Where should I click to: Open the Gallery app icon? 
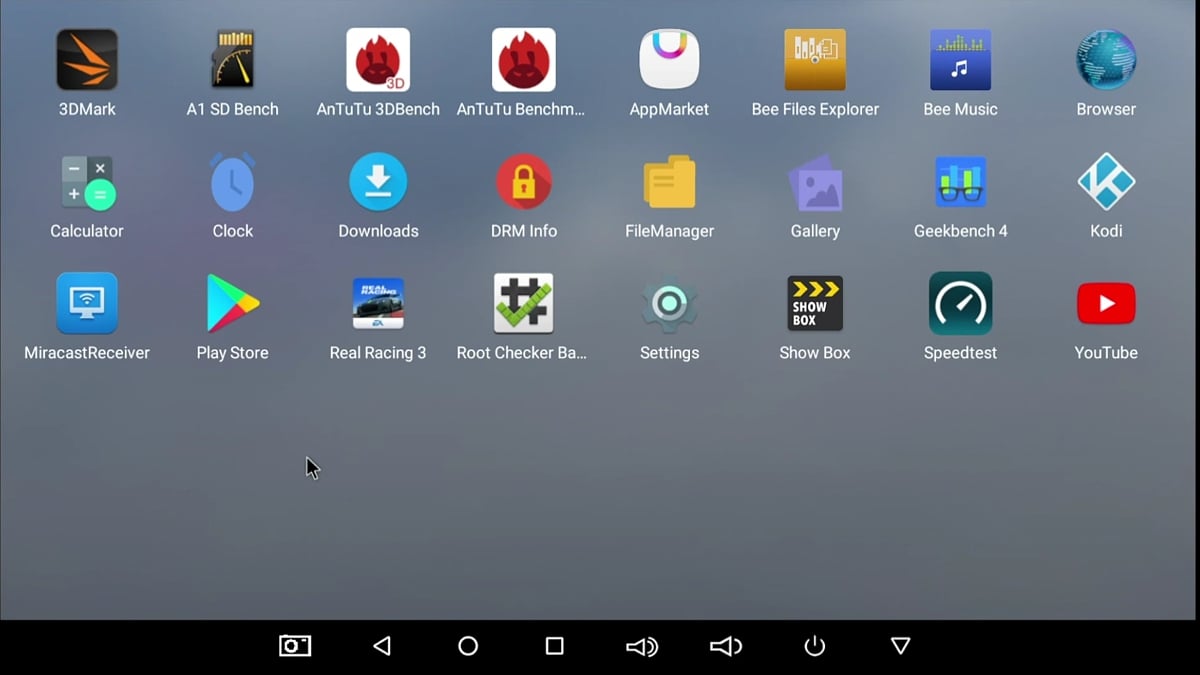coord(815,182)
